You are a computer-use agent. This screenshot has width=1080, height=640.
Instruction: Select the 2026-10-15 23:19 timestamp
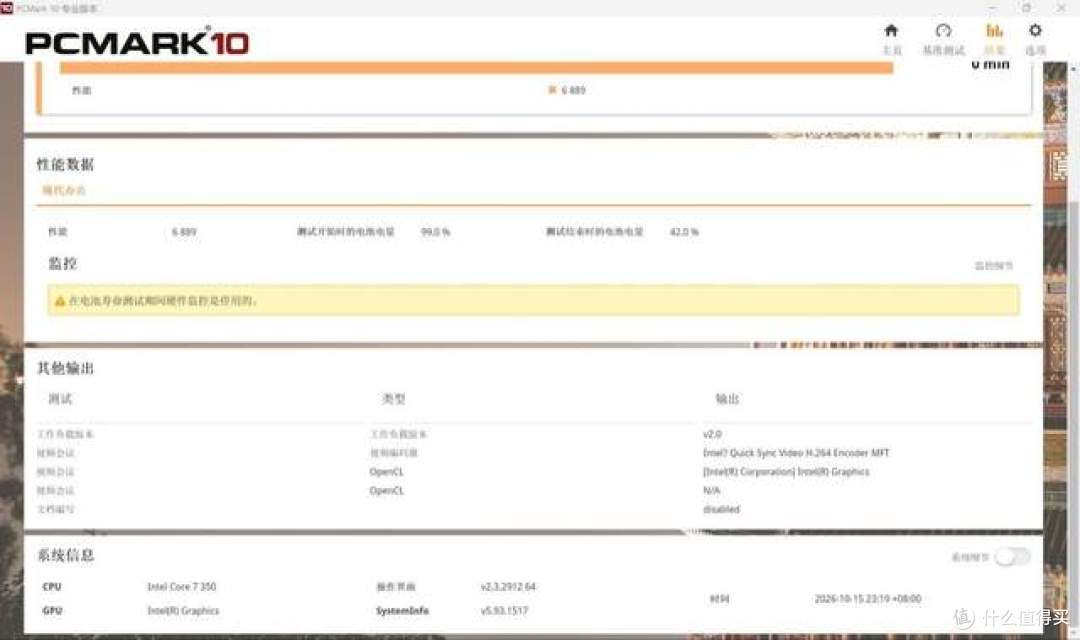tap(867, 599)
